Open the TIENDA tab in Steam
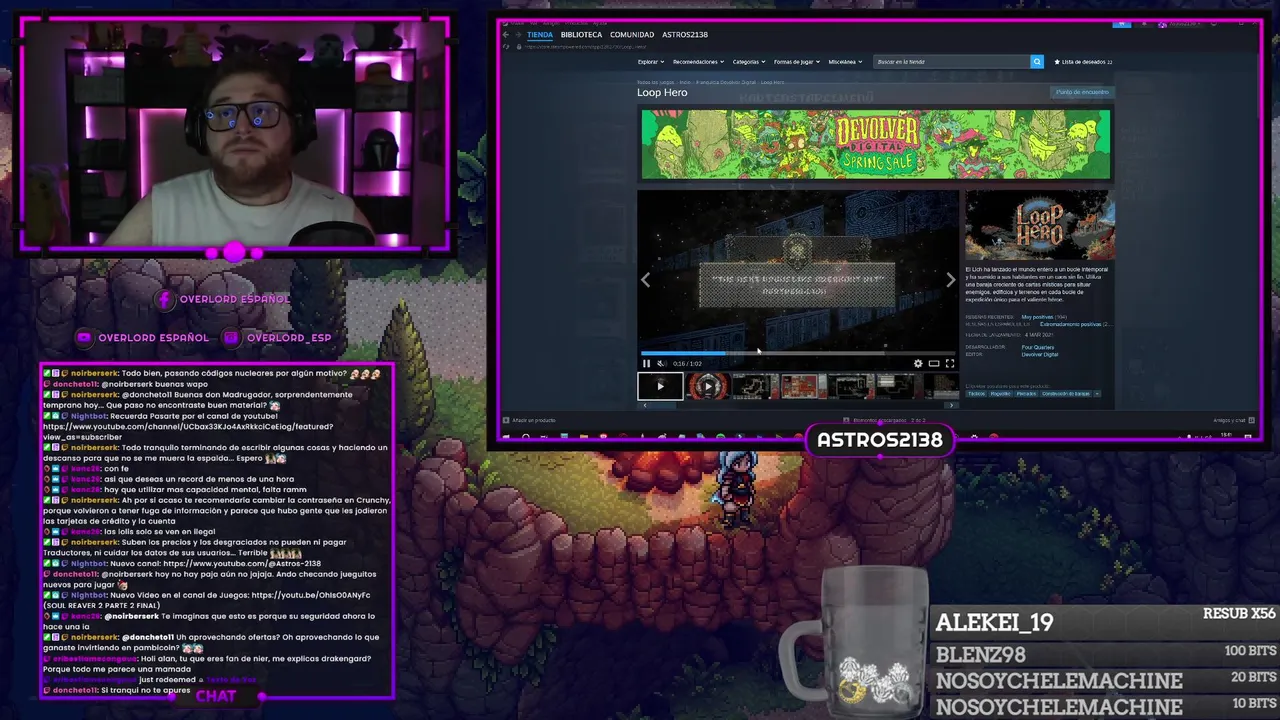 click(x=540, y=34)
